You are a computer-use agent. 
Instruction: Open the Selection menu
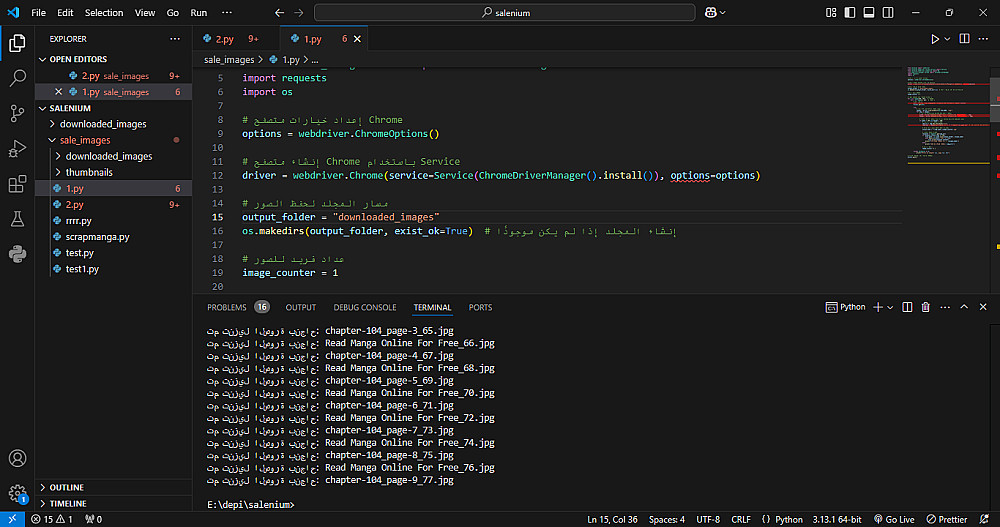pos(104,13)
